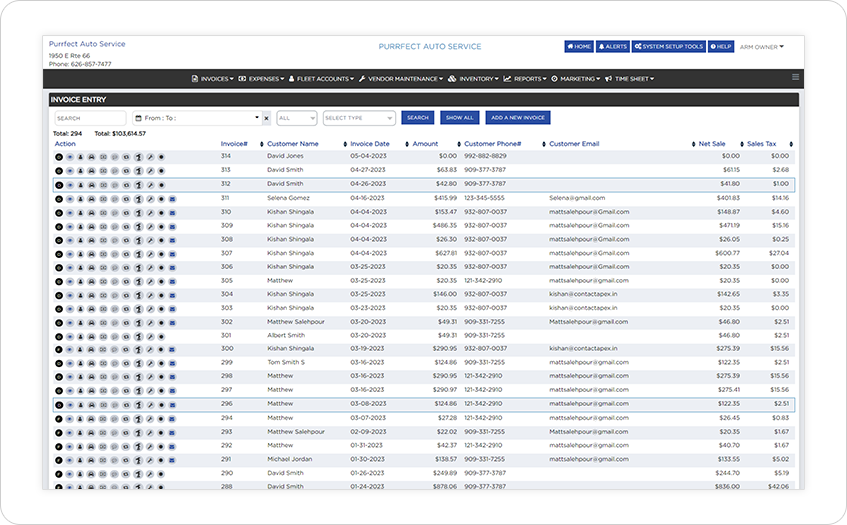Viewport: 847px width, 525px height.
Task: Click customer name Albert Smith
Action: [x=286, y=336]
